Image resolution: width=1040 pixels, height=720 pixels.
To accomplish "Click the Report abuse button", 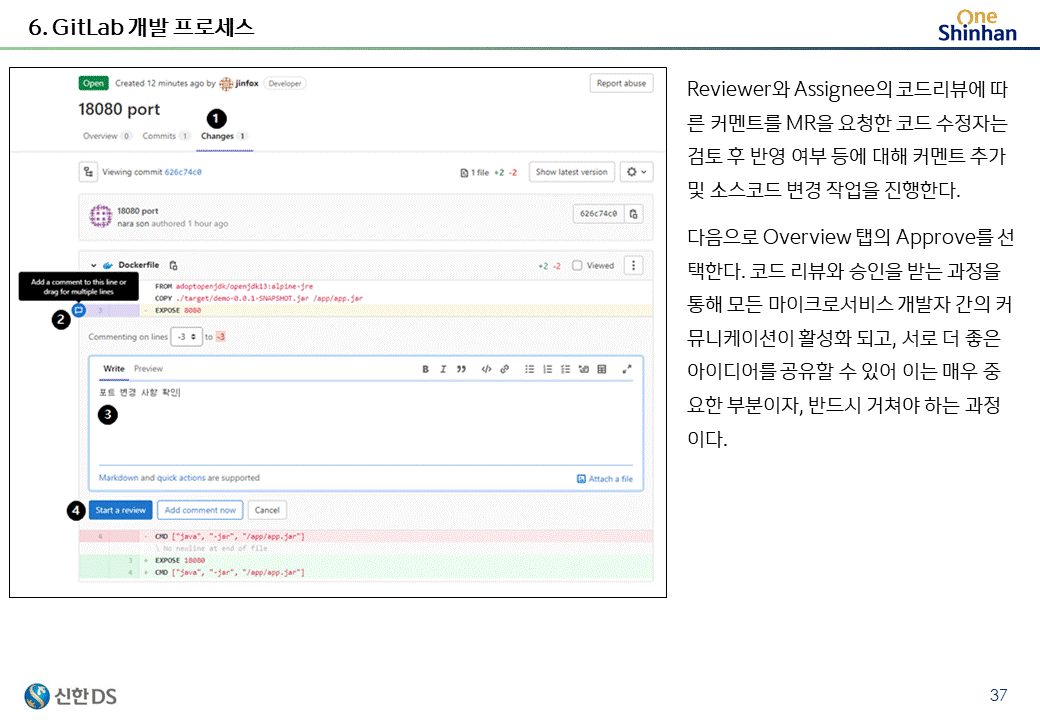I will point(621,84).
